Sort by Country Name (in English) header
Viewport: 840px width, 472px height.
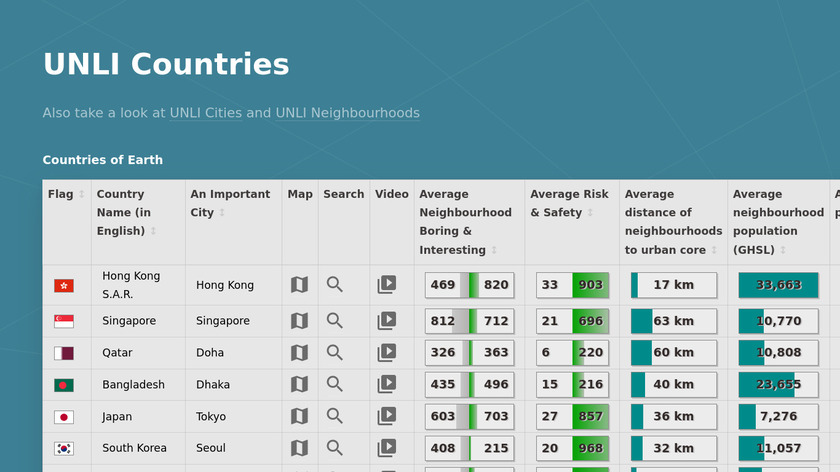click(124, 212)
